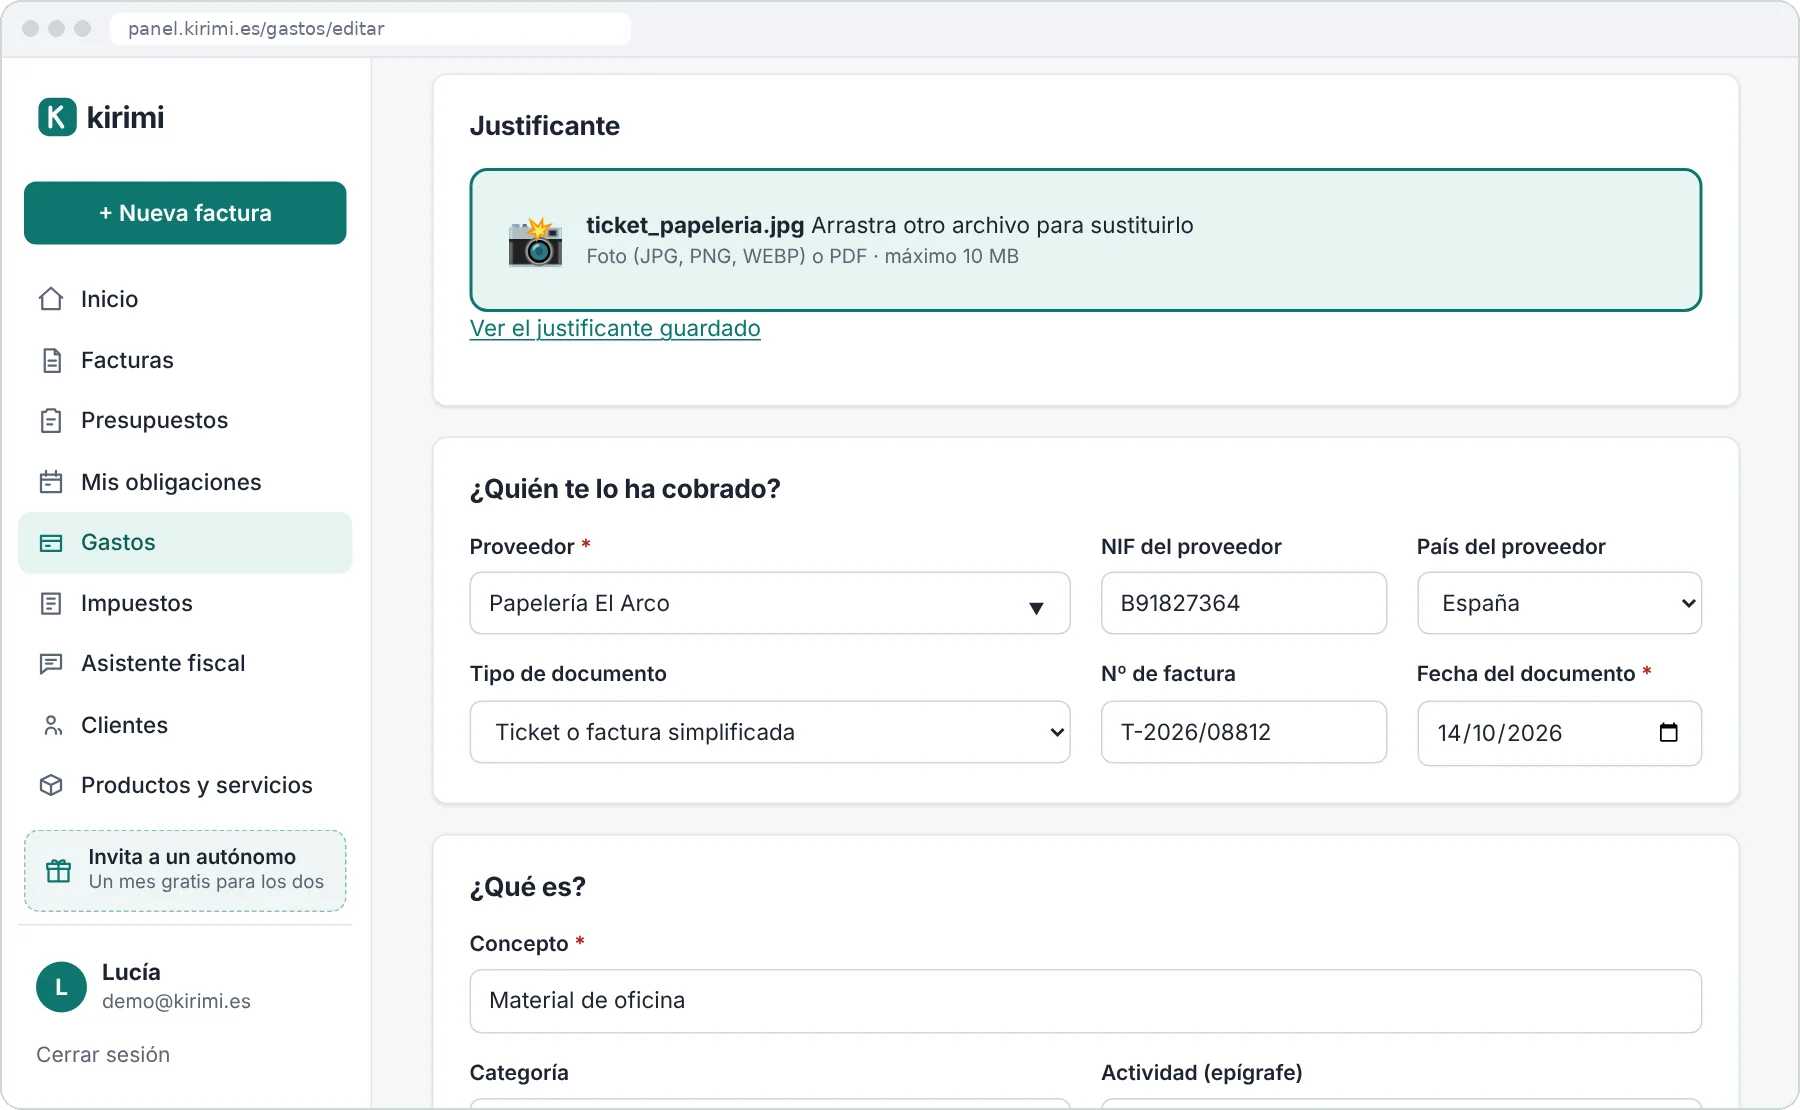Click the kirimi K logo icon
Image resolution: width=1800 pixels, height=1110 pixels.
pos(57,117)
